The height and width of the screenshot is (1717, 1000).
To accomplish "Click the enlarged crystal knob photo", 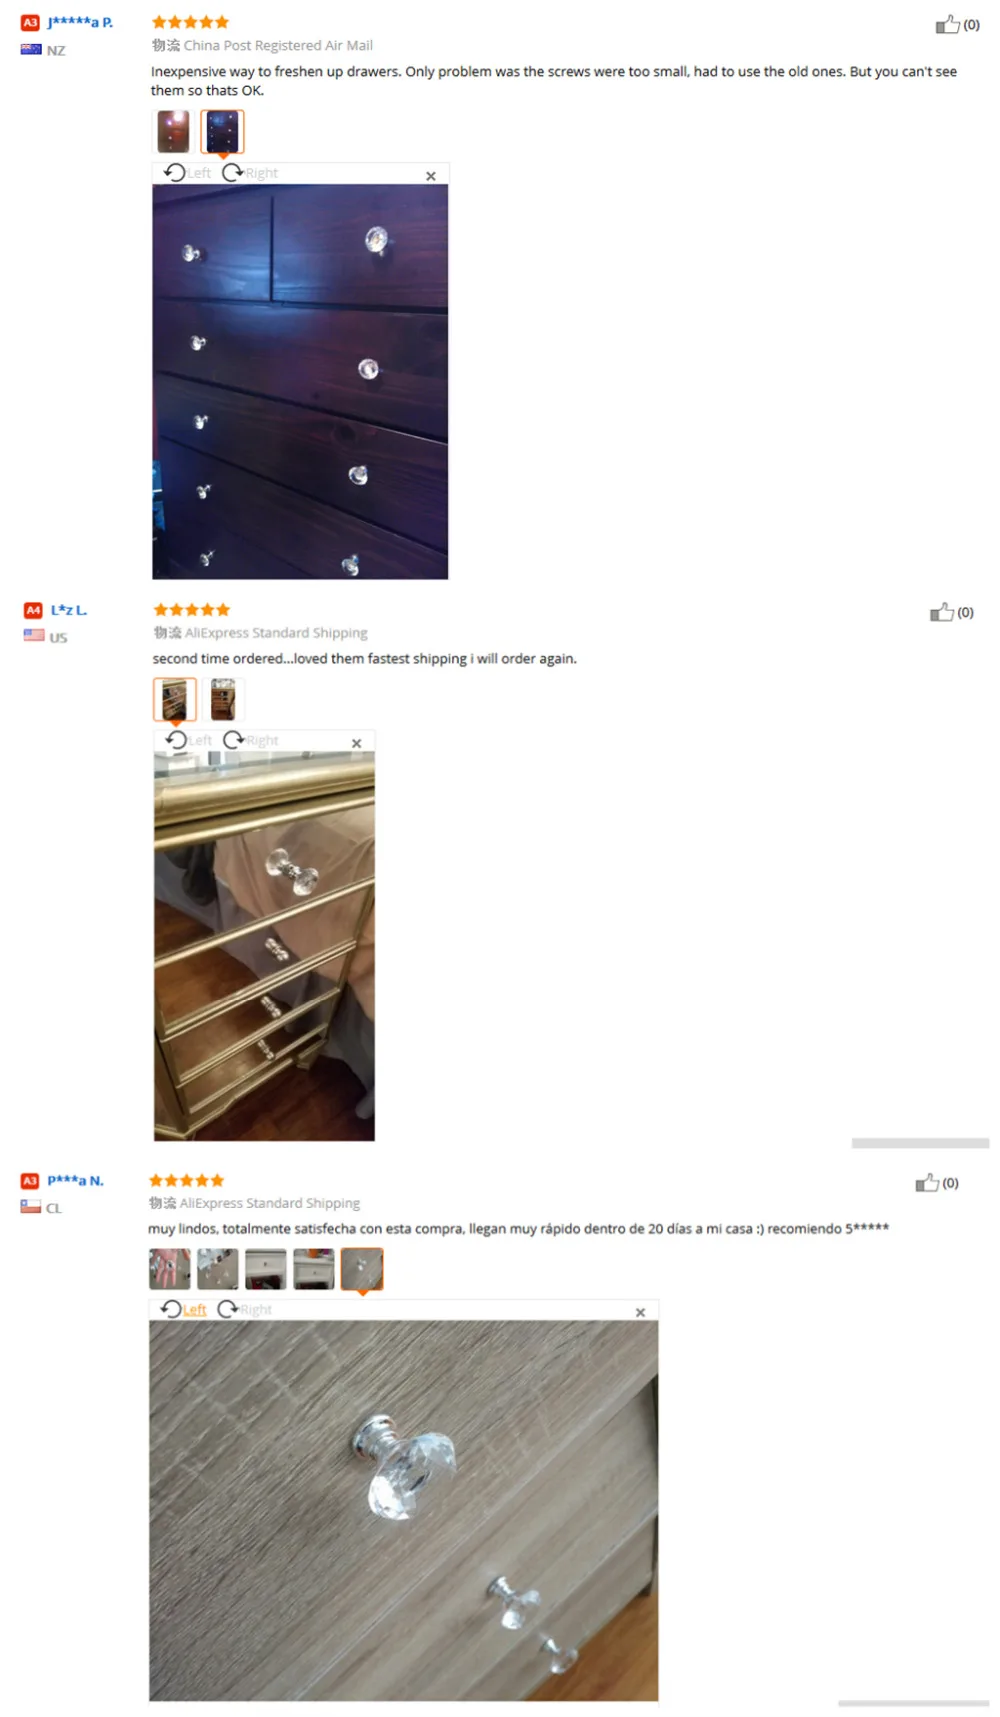I will pyautogui.click(x=404, y=1510).
